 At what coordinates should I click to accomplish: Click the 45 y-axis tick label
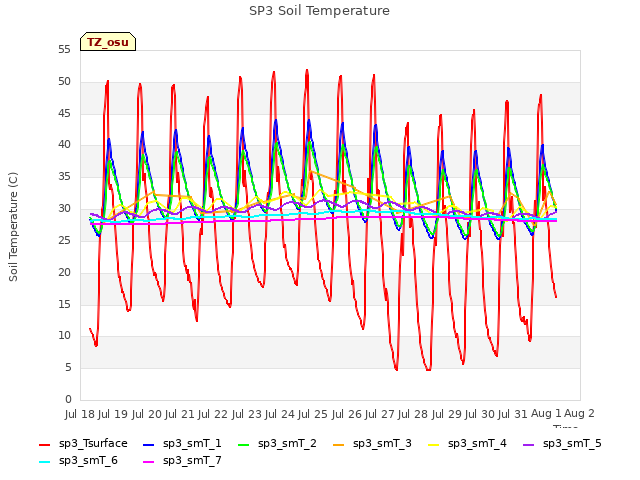click(x=64, y=113)
